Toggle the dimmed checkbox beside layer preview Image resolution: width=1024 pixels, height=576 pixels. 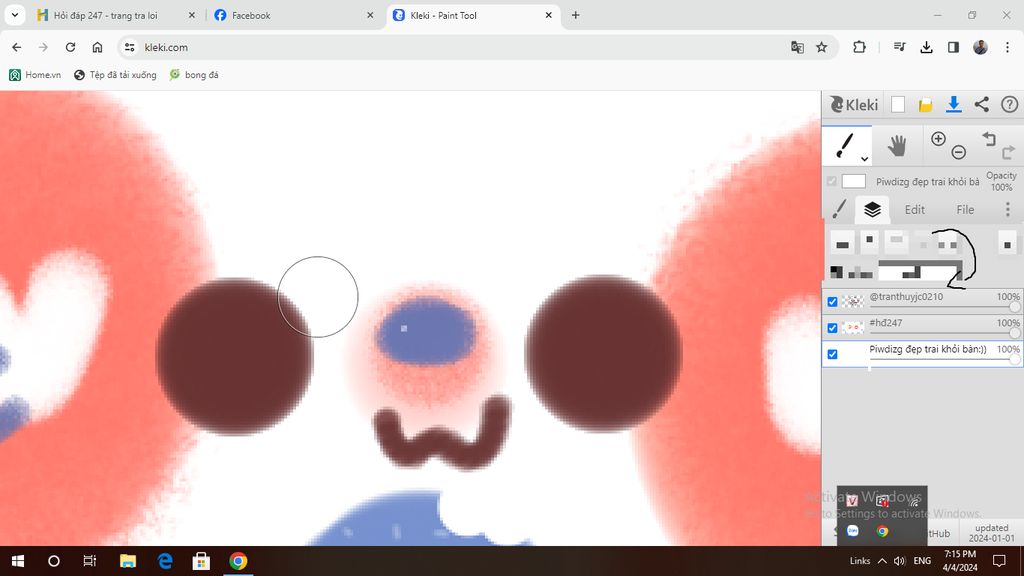click(x=831, y=182)
